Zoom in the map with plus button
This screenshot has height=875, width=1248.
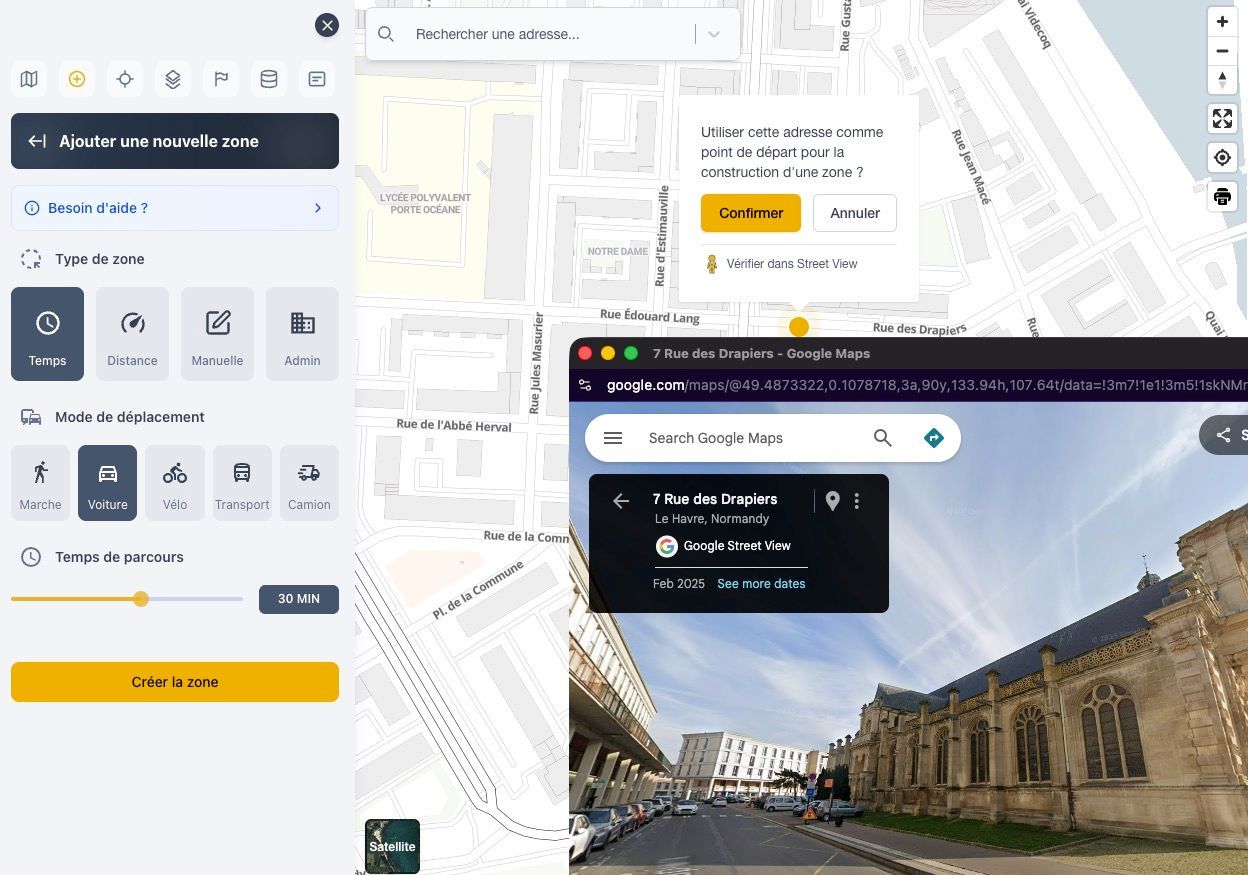point(1222,22)
